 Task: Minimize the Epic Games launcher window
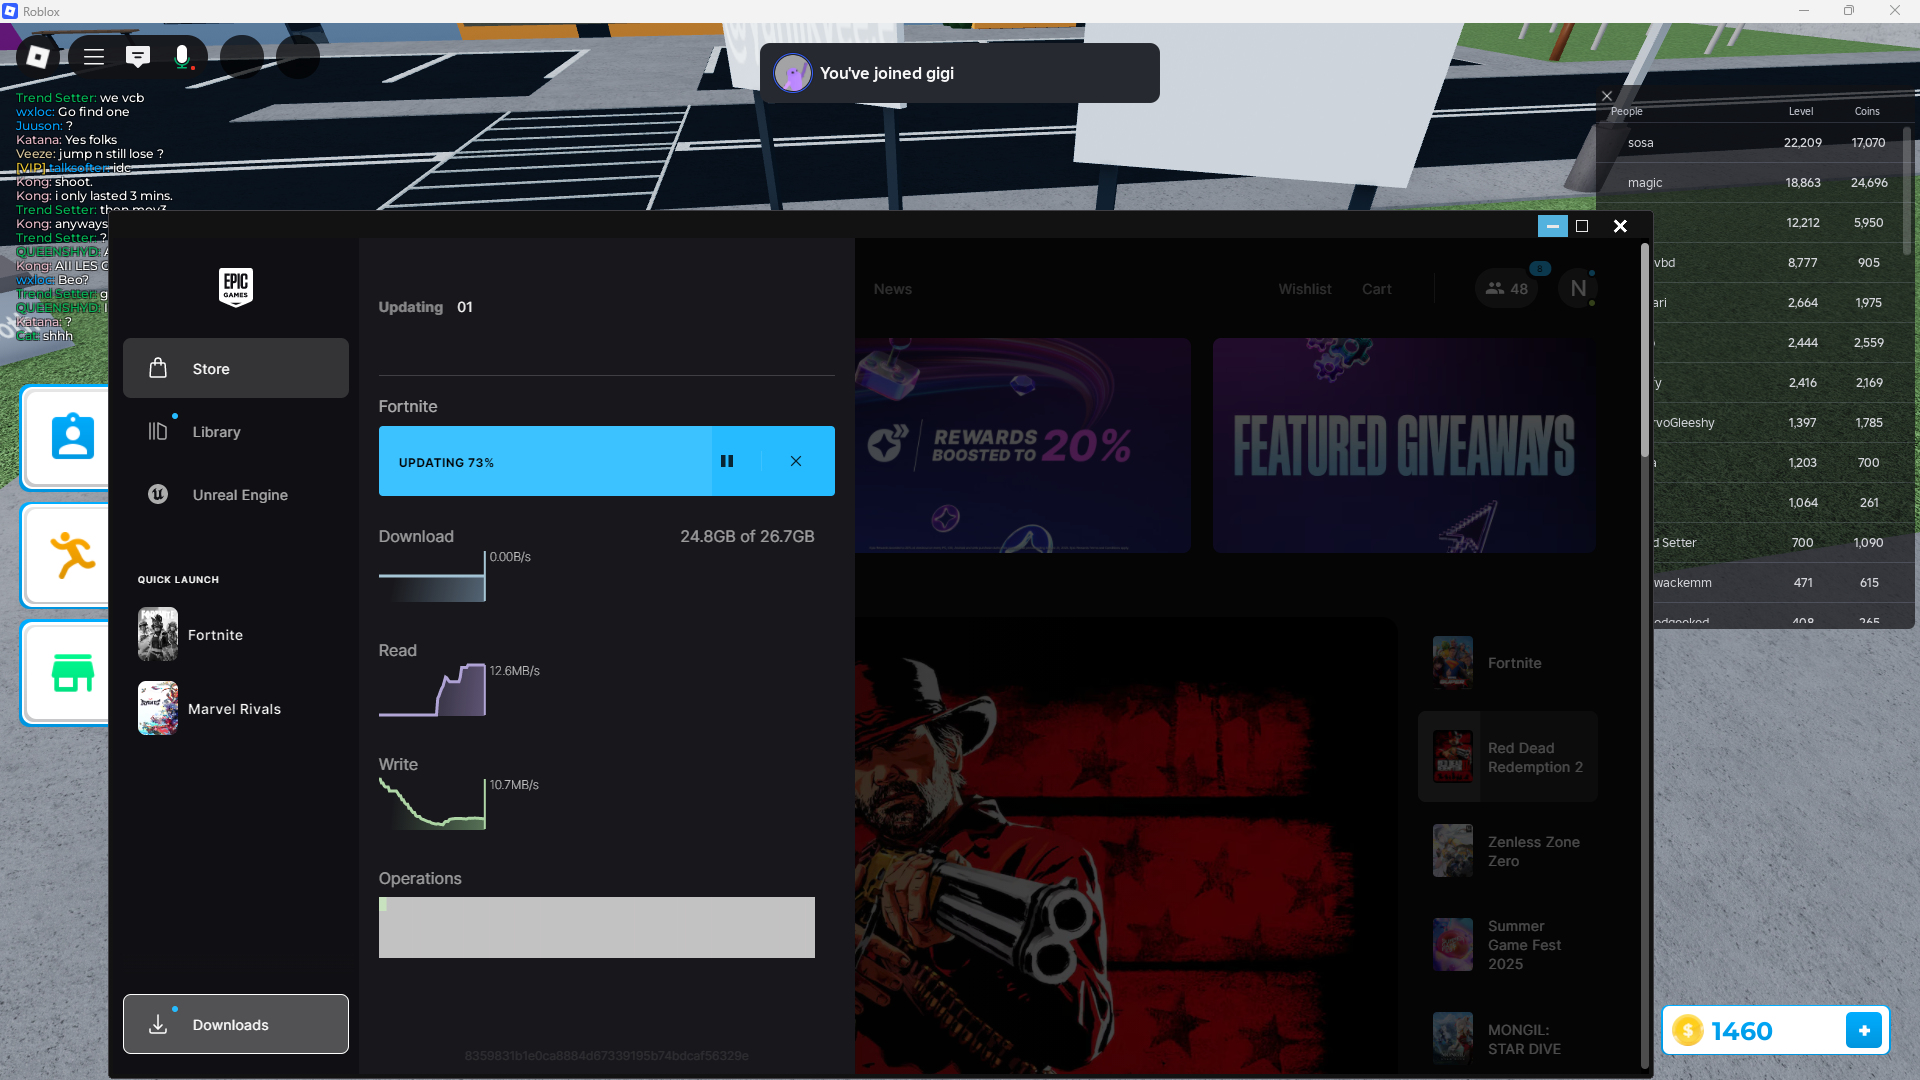[x=1552, y=226]
